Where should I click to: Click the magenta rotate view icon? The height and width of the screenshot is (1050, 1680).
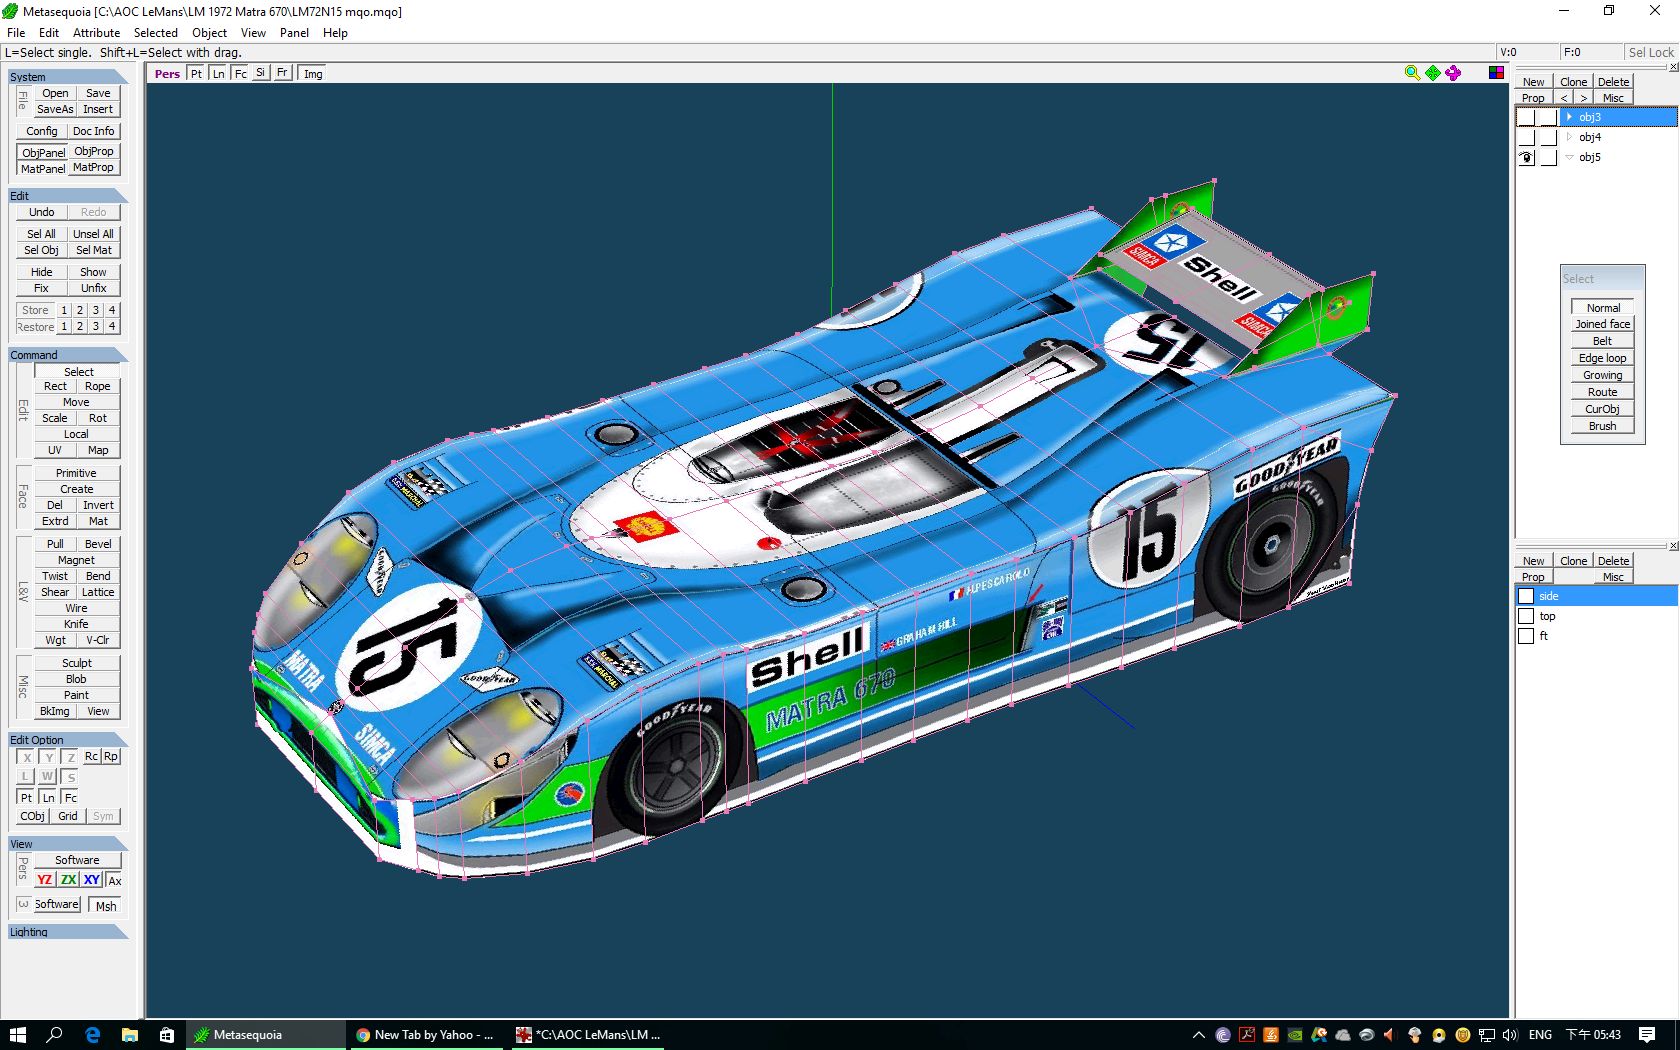1453,73
